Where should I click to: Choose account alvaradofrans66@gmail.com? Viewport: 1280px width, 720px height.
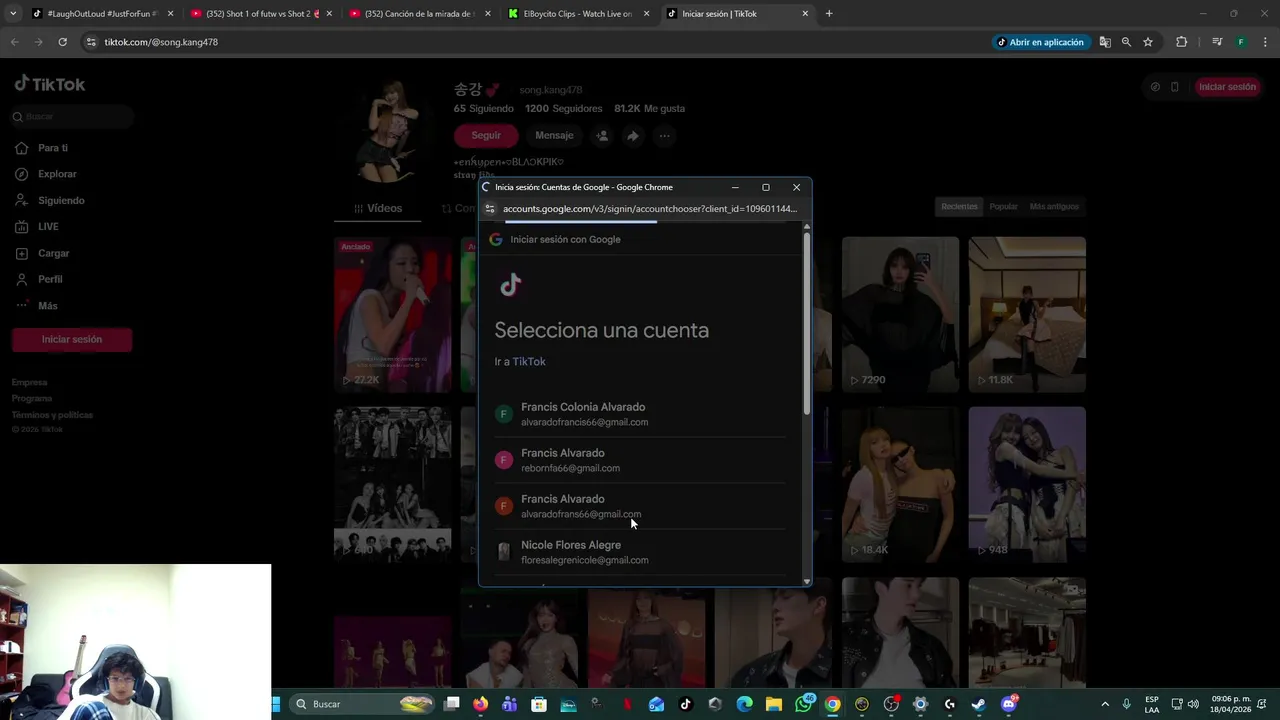click(x=640, y=506)
